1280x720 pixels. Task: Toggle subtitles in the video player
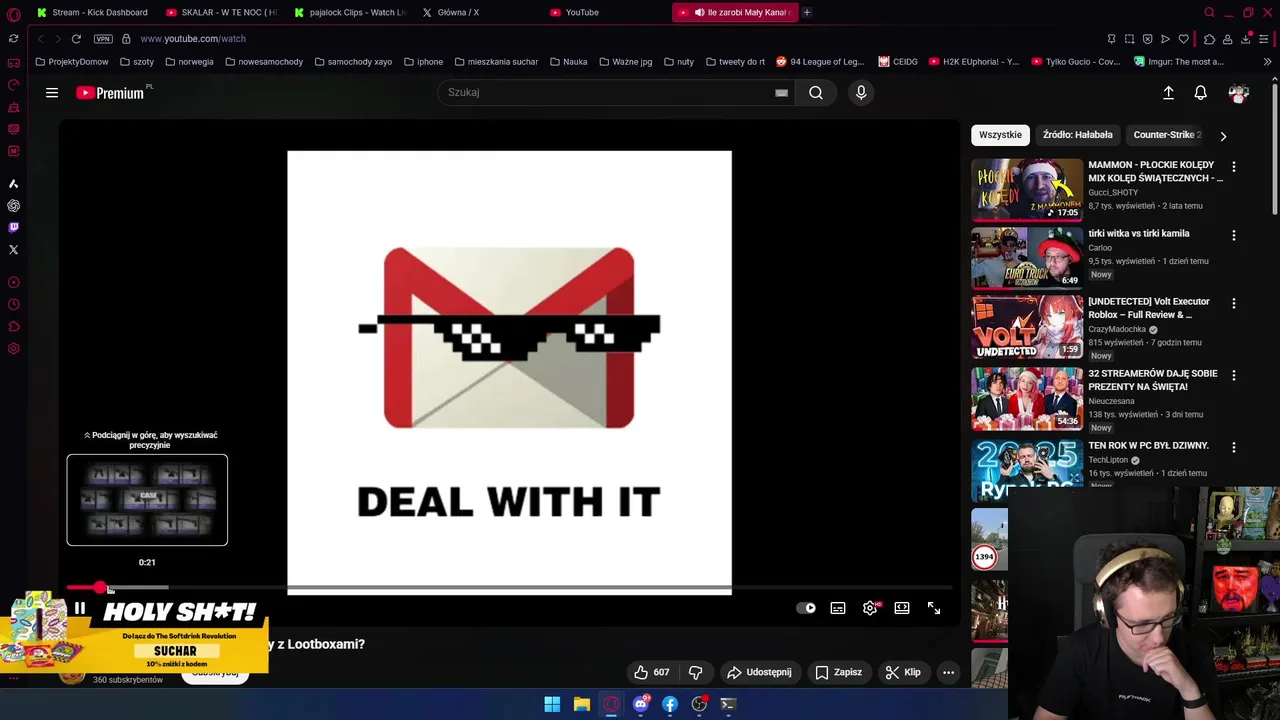[x=838, y=608]
